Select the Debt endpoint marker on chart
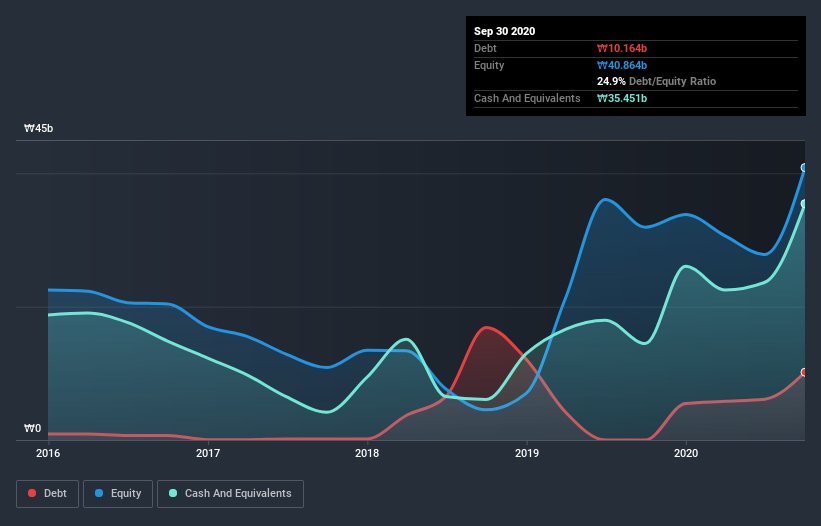The height and width of the screenshot is (526, 821). tap(805, 372)
